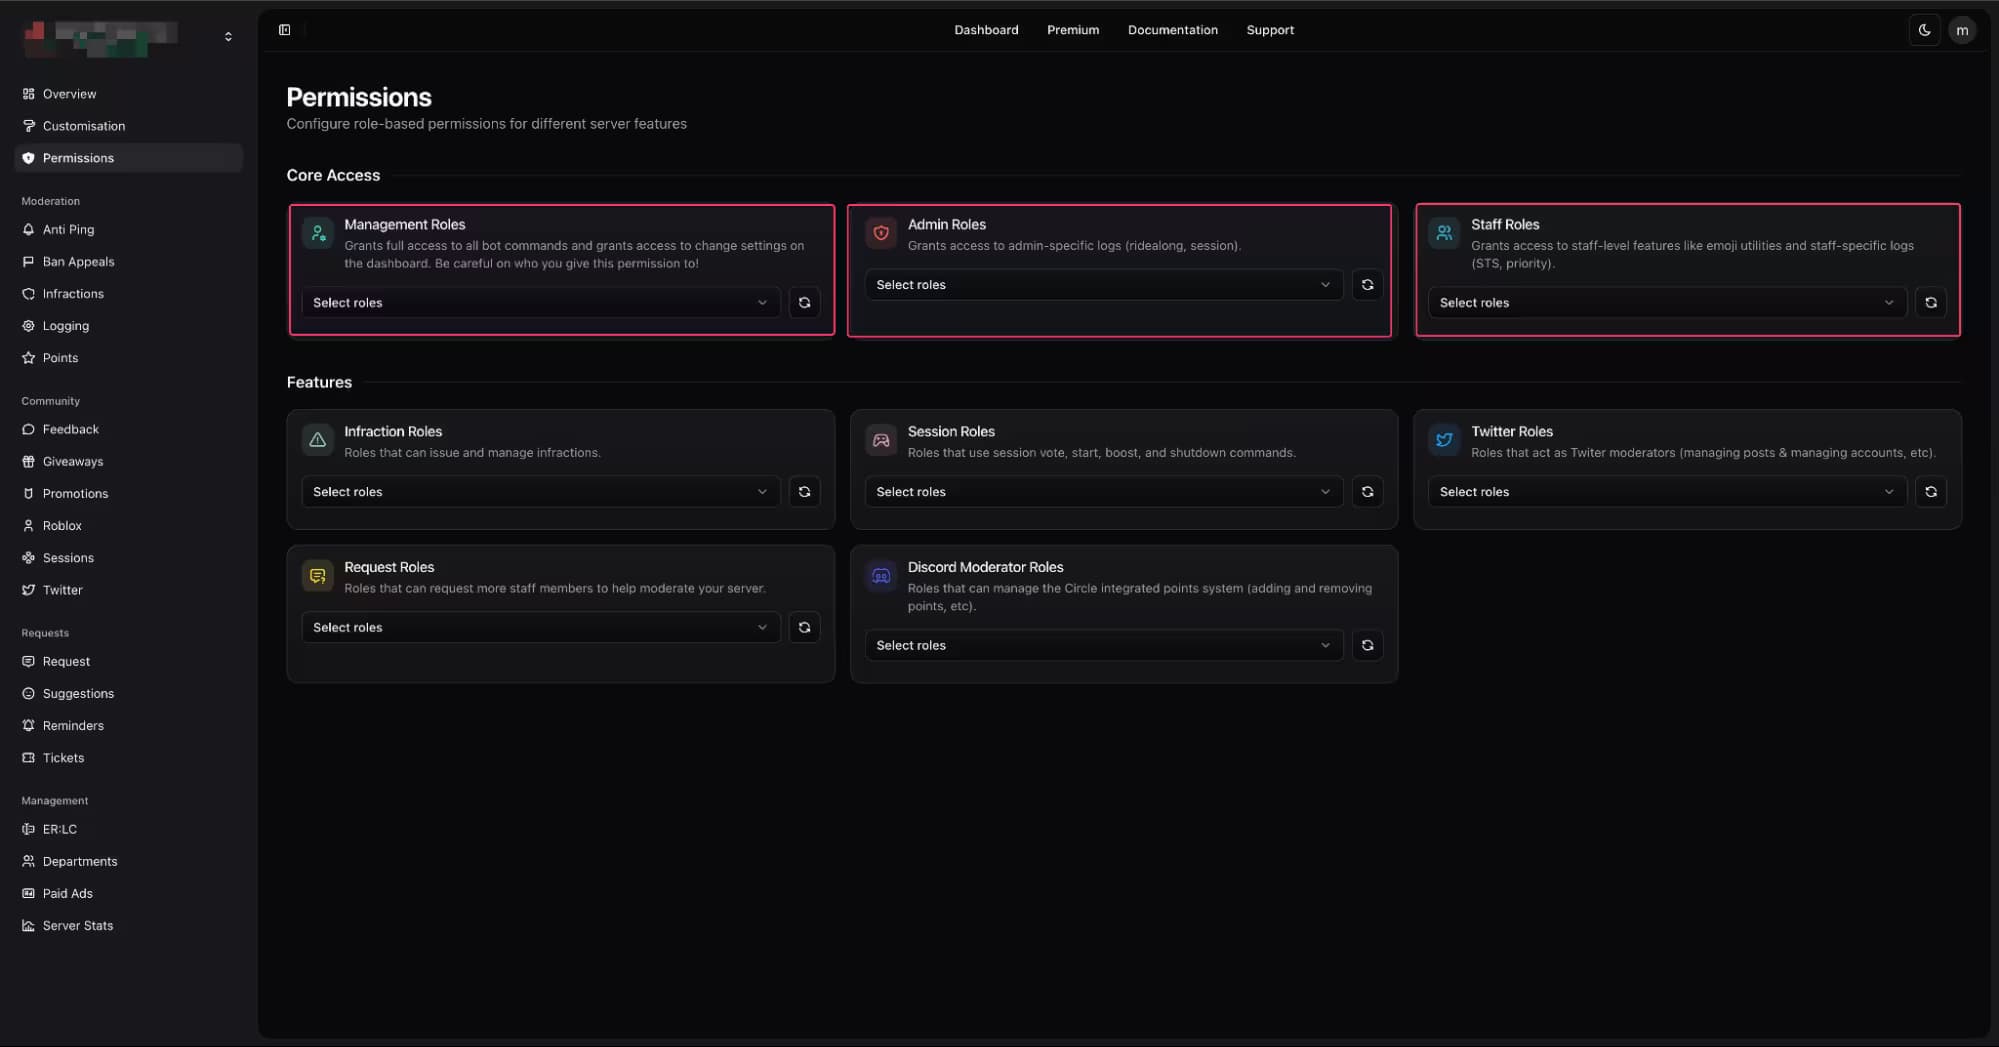Open Customisation in sidebar
The width and height of the screenshot is (1999, 1047).
(128, 126)
